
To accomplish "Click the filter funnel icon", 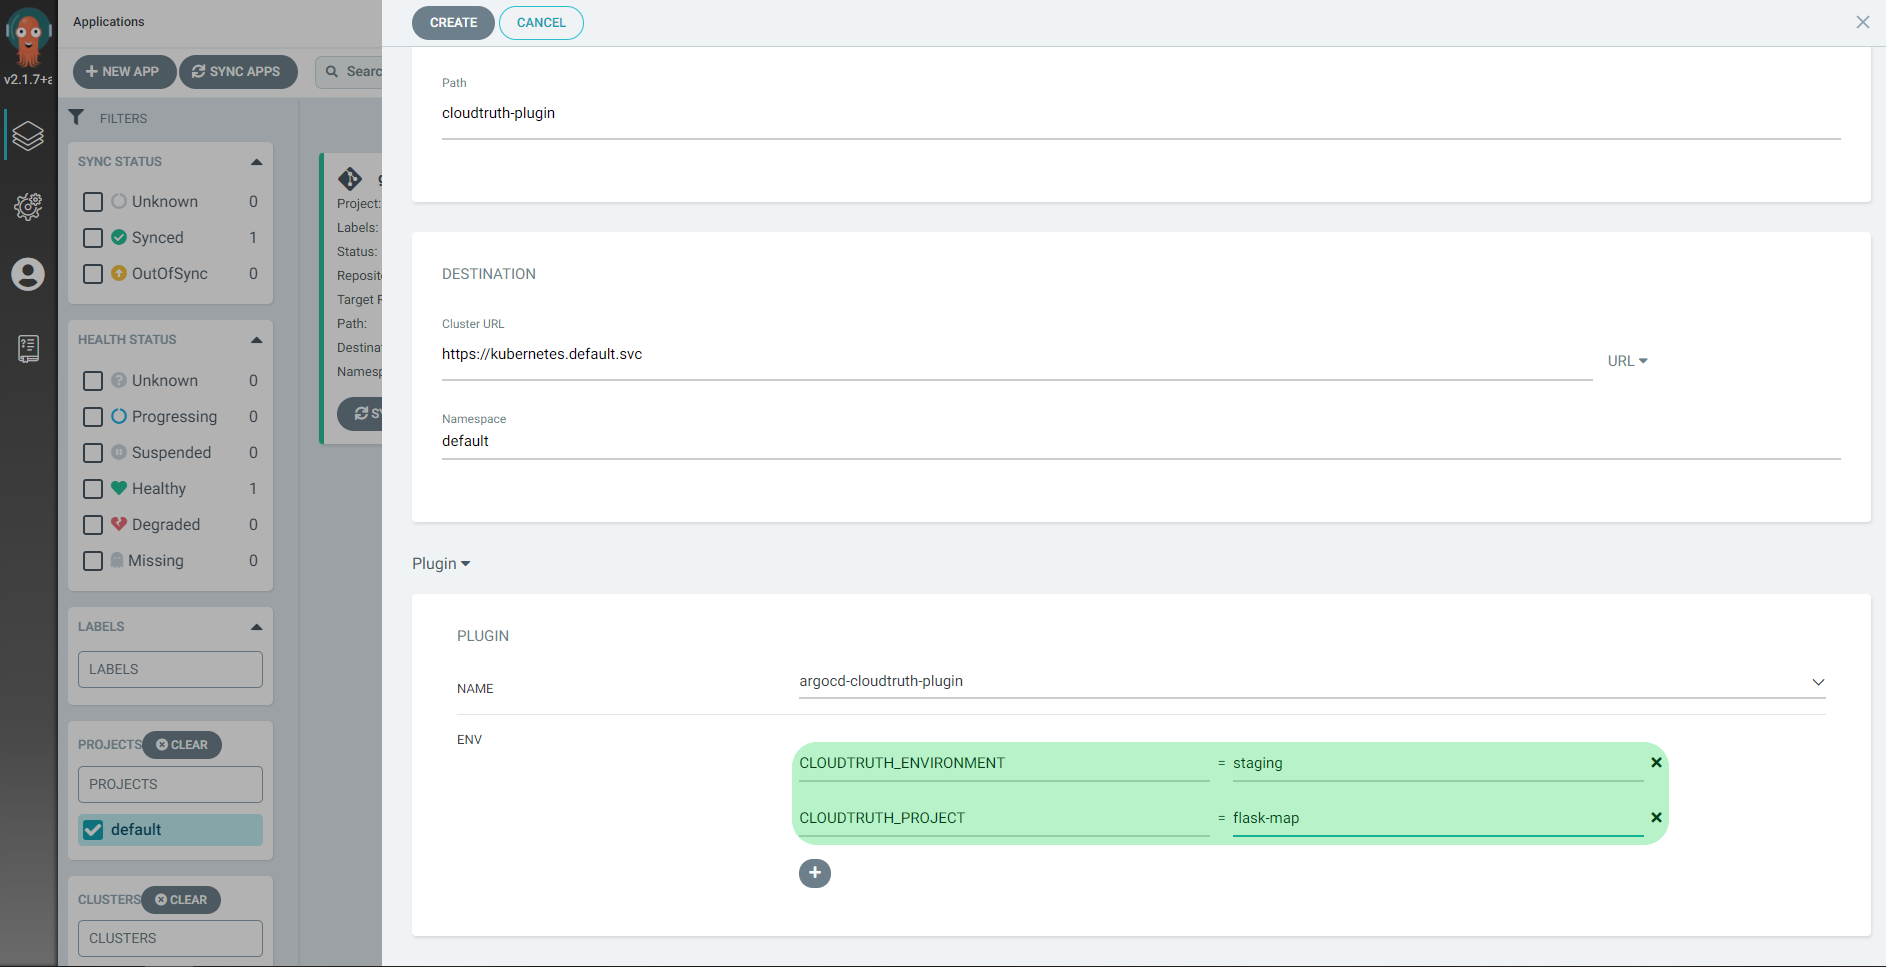I will [x=76, y=117].
